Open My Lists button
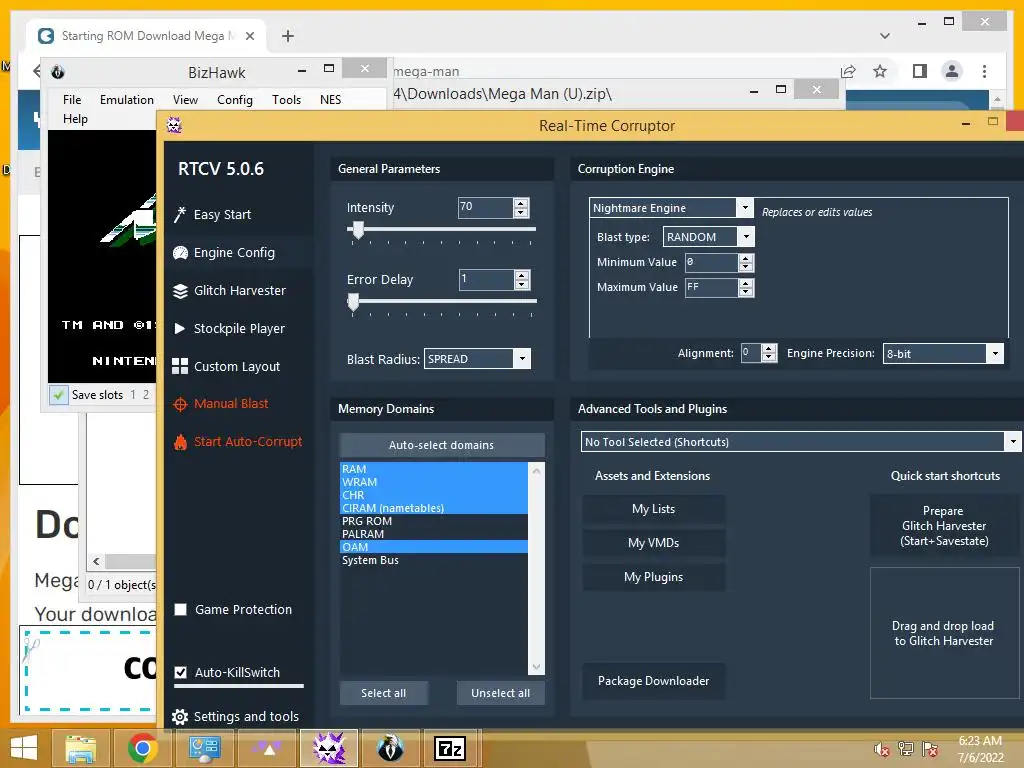 point(653,509)
